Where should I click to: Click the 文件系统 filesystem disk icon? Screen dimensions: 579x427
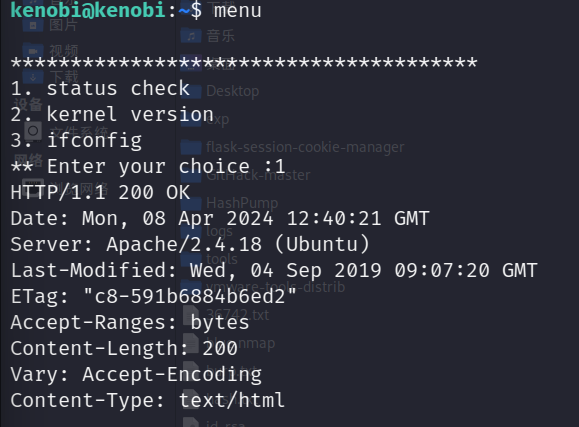33,131
